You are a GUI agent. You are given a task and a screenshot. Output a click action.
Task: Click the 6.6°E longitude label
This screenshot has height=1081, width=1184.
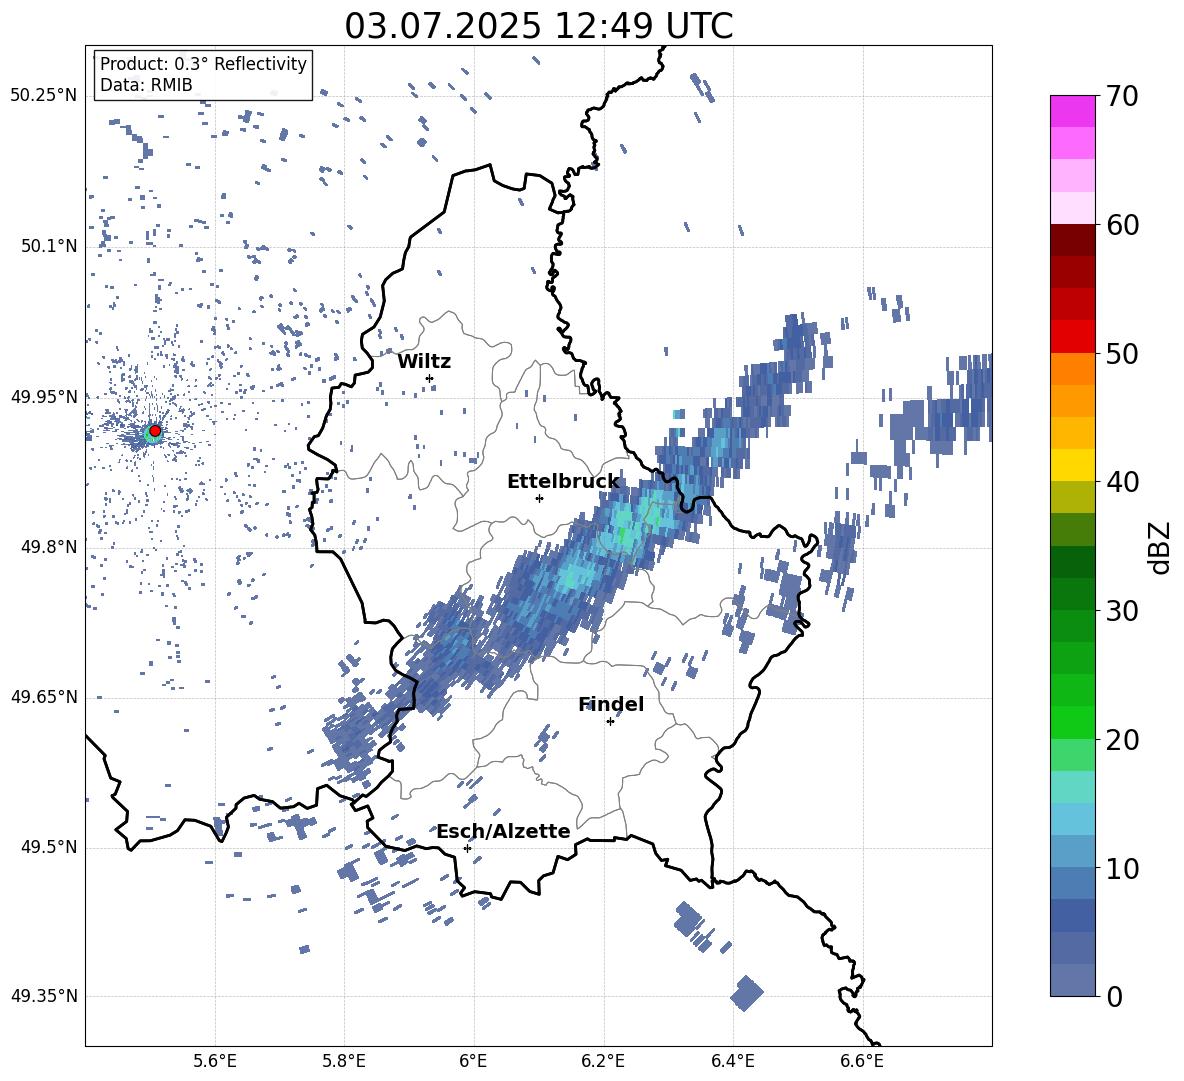click(862, 1061)
